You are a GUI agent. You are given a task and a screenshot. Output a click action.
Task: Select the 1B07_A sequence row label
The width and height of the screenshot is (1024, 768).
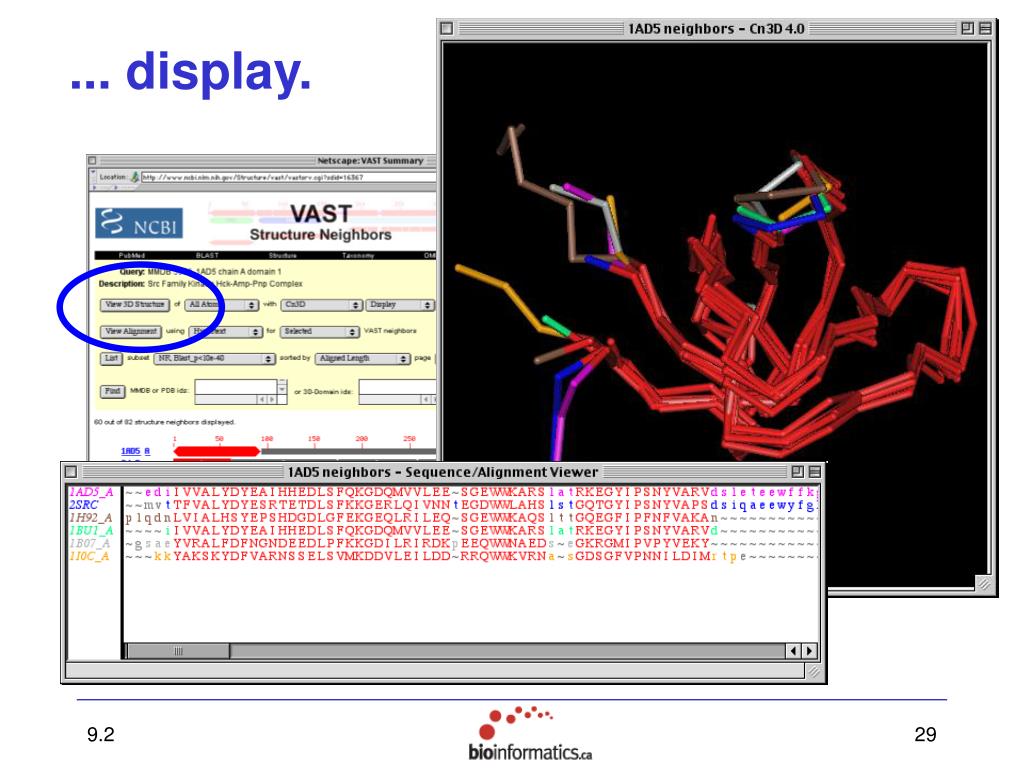(x=90, y=543)
